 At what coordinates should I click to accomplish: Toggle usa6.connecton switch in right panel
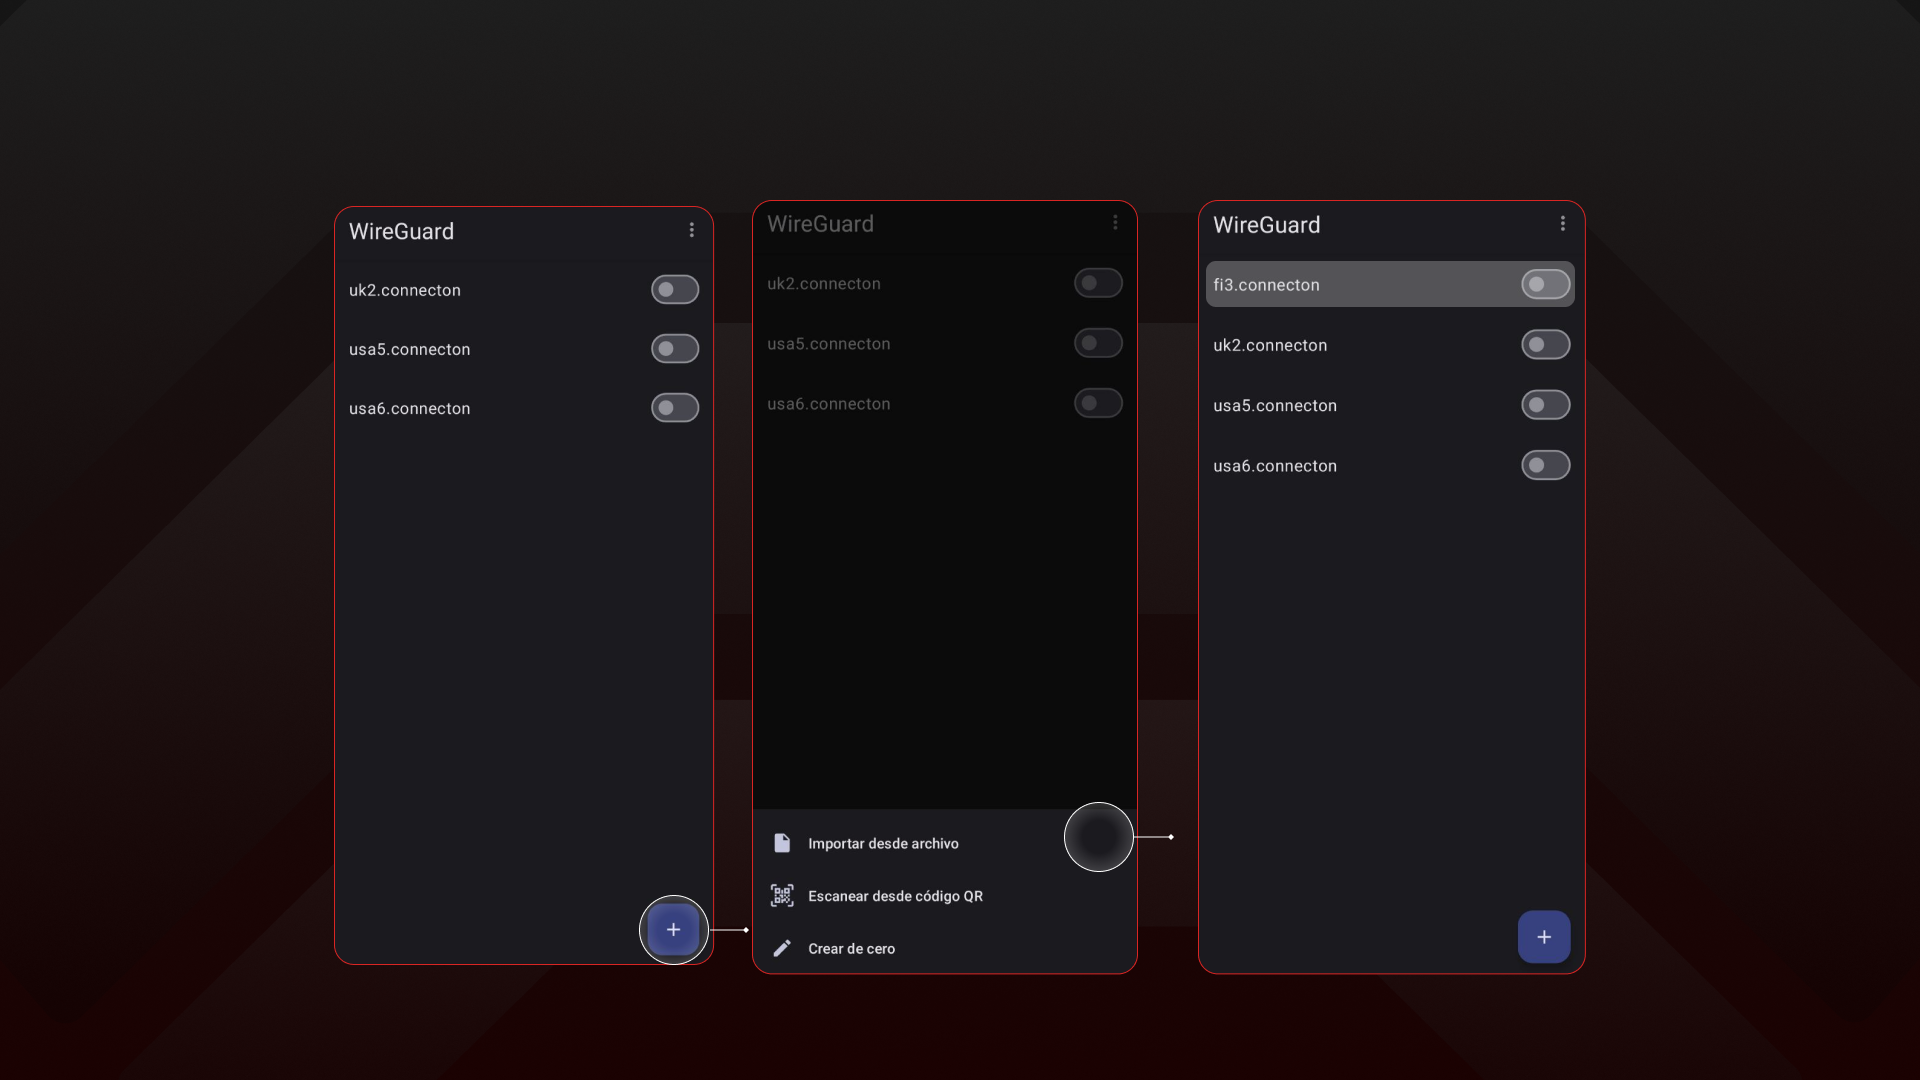tap(1545, 465)
